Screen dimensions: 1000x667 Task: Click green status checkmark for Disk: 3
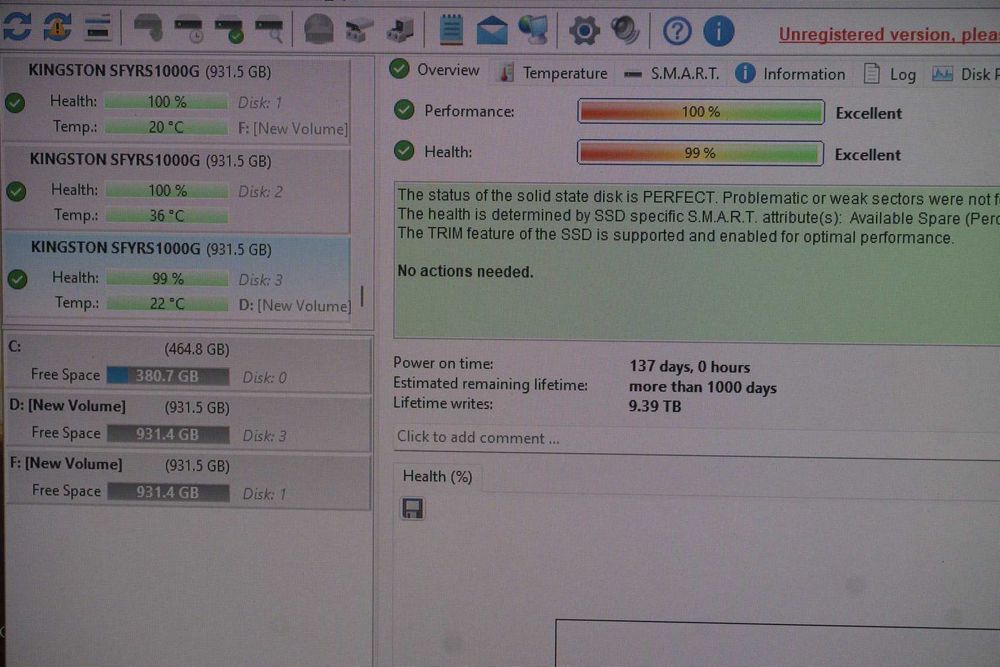(x=17, y=279)
